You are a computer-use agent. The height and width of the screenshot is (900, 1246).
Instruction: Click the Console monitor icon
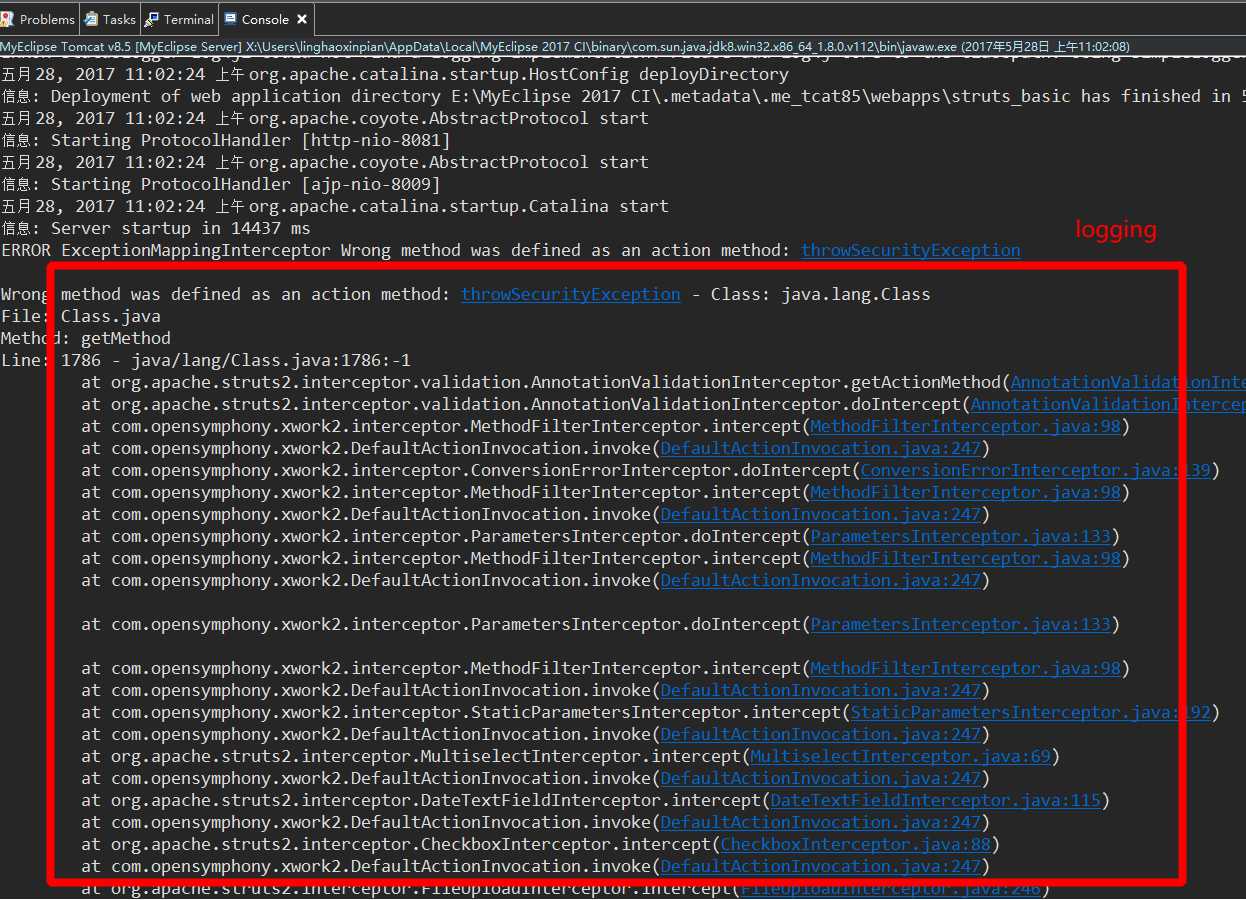tap(231, 19)
